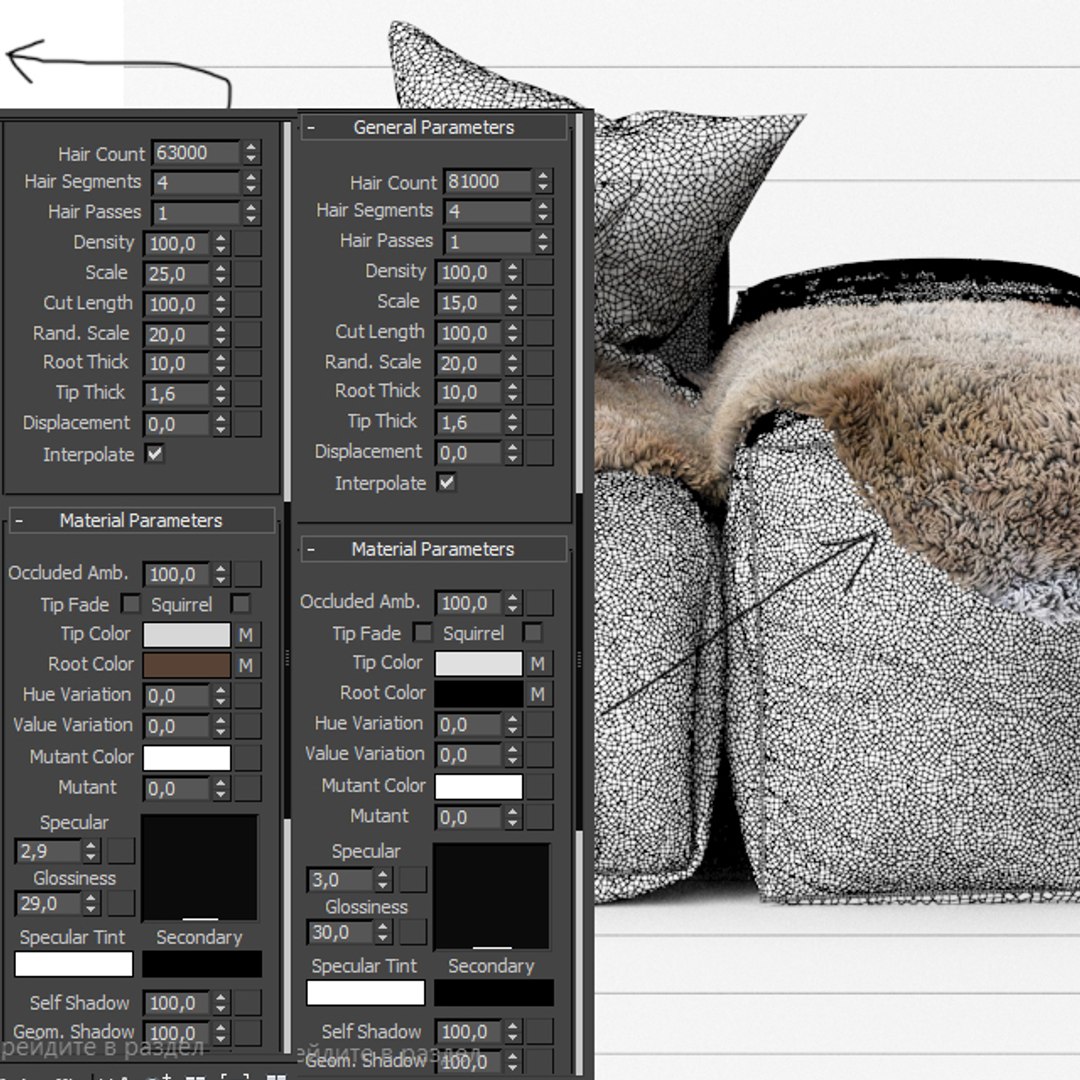1080x1080 pixels.
Task: Click Hair Count 81000 spinner arrows
Action: [x=543, y=182]
